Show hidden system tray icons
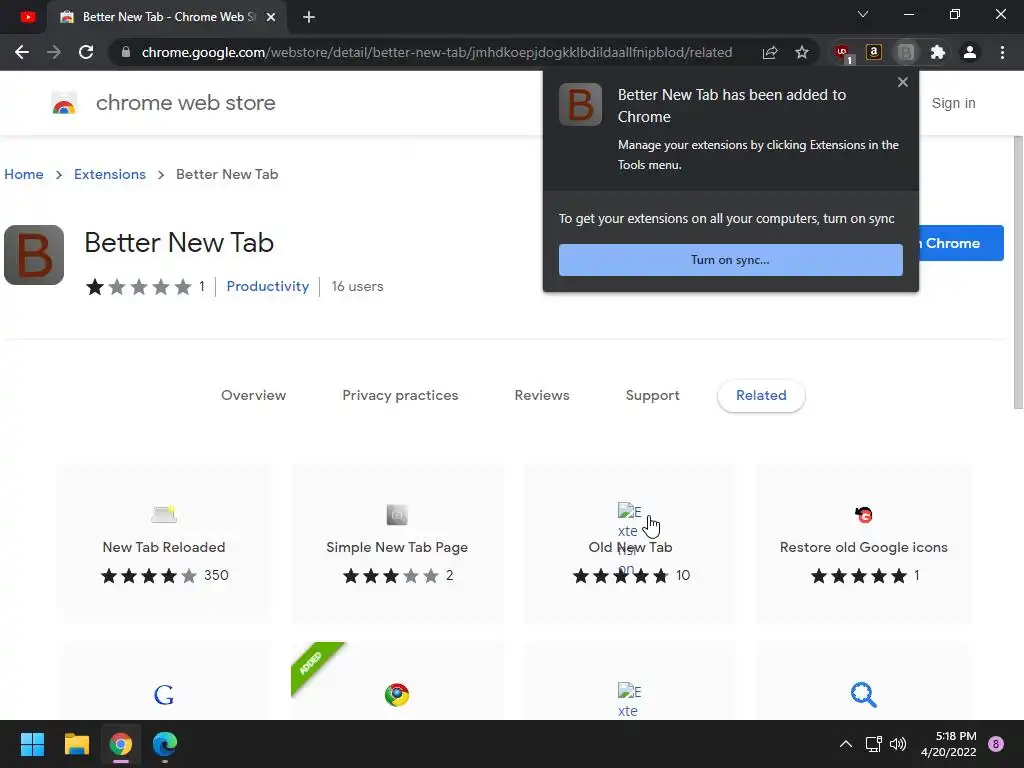Image resolution: width=1024 pixels, height=768 pixels. (846, 744)
